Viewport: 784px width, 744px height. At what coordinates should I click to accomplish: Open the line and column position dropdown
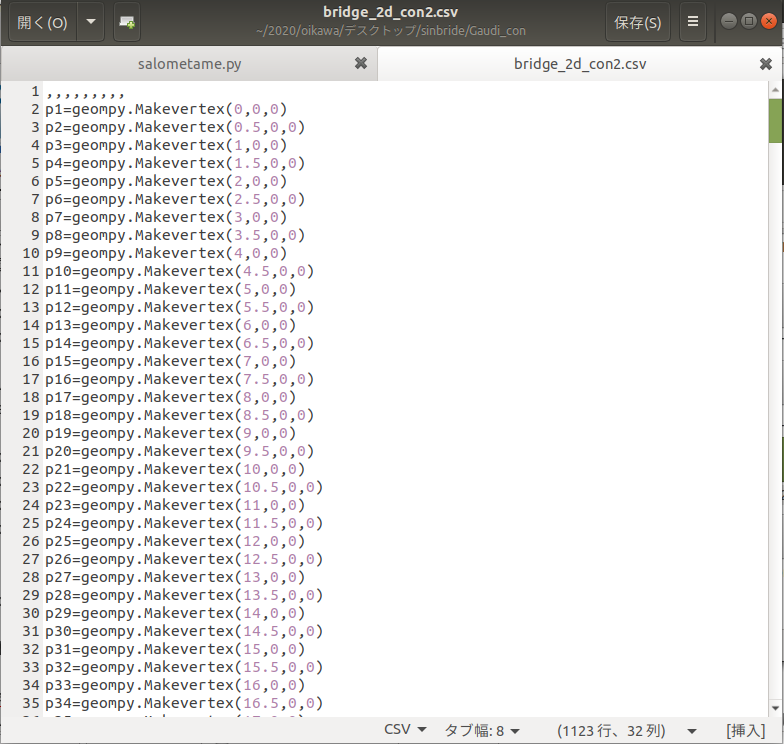coord(627,731)
